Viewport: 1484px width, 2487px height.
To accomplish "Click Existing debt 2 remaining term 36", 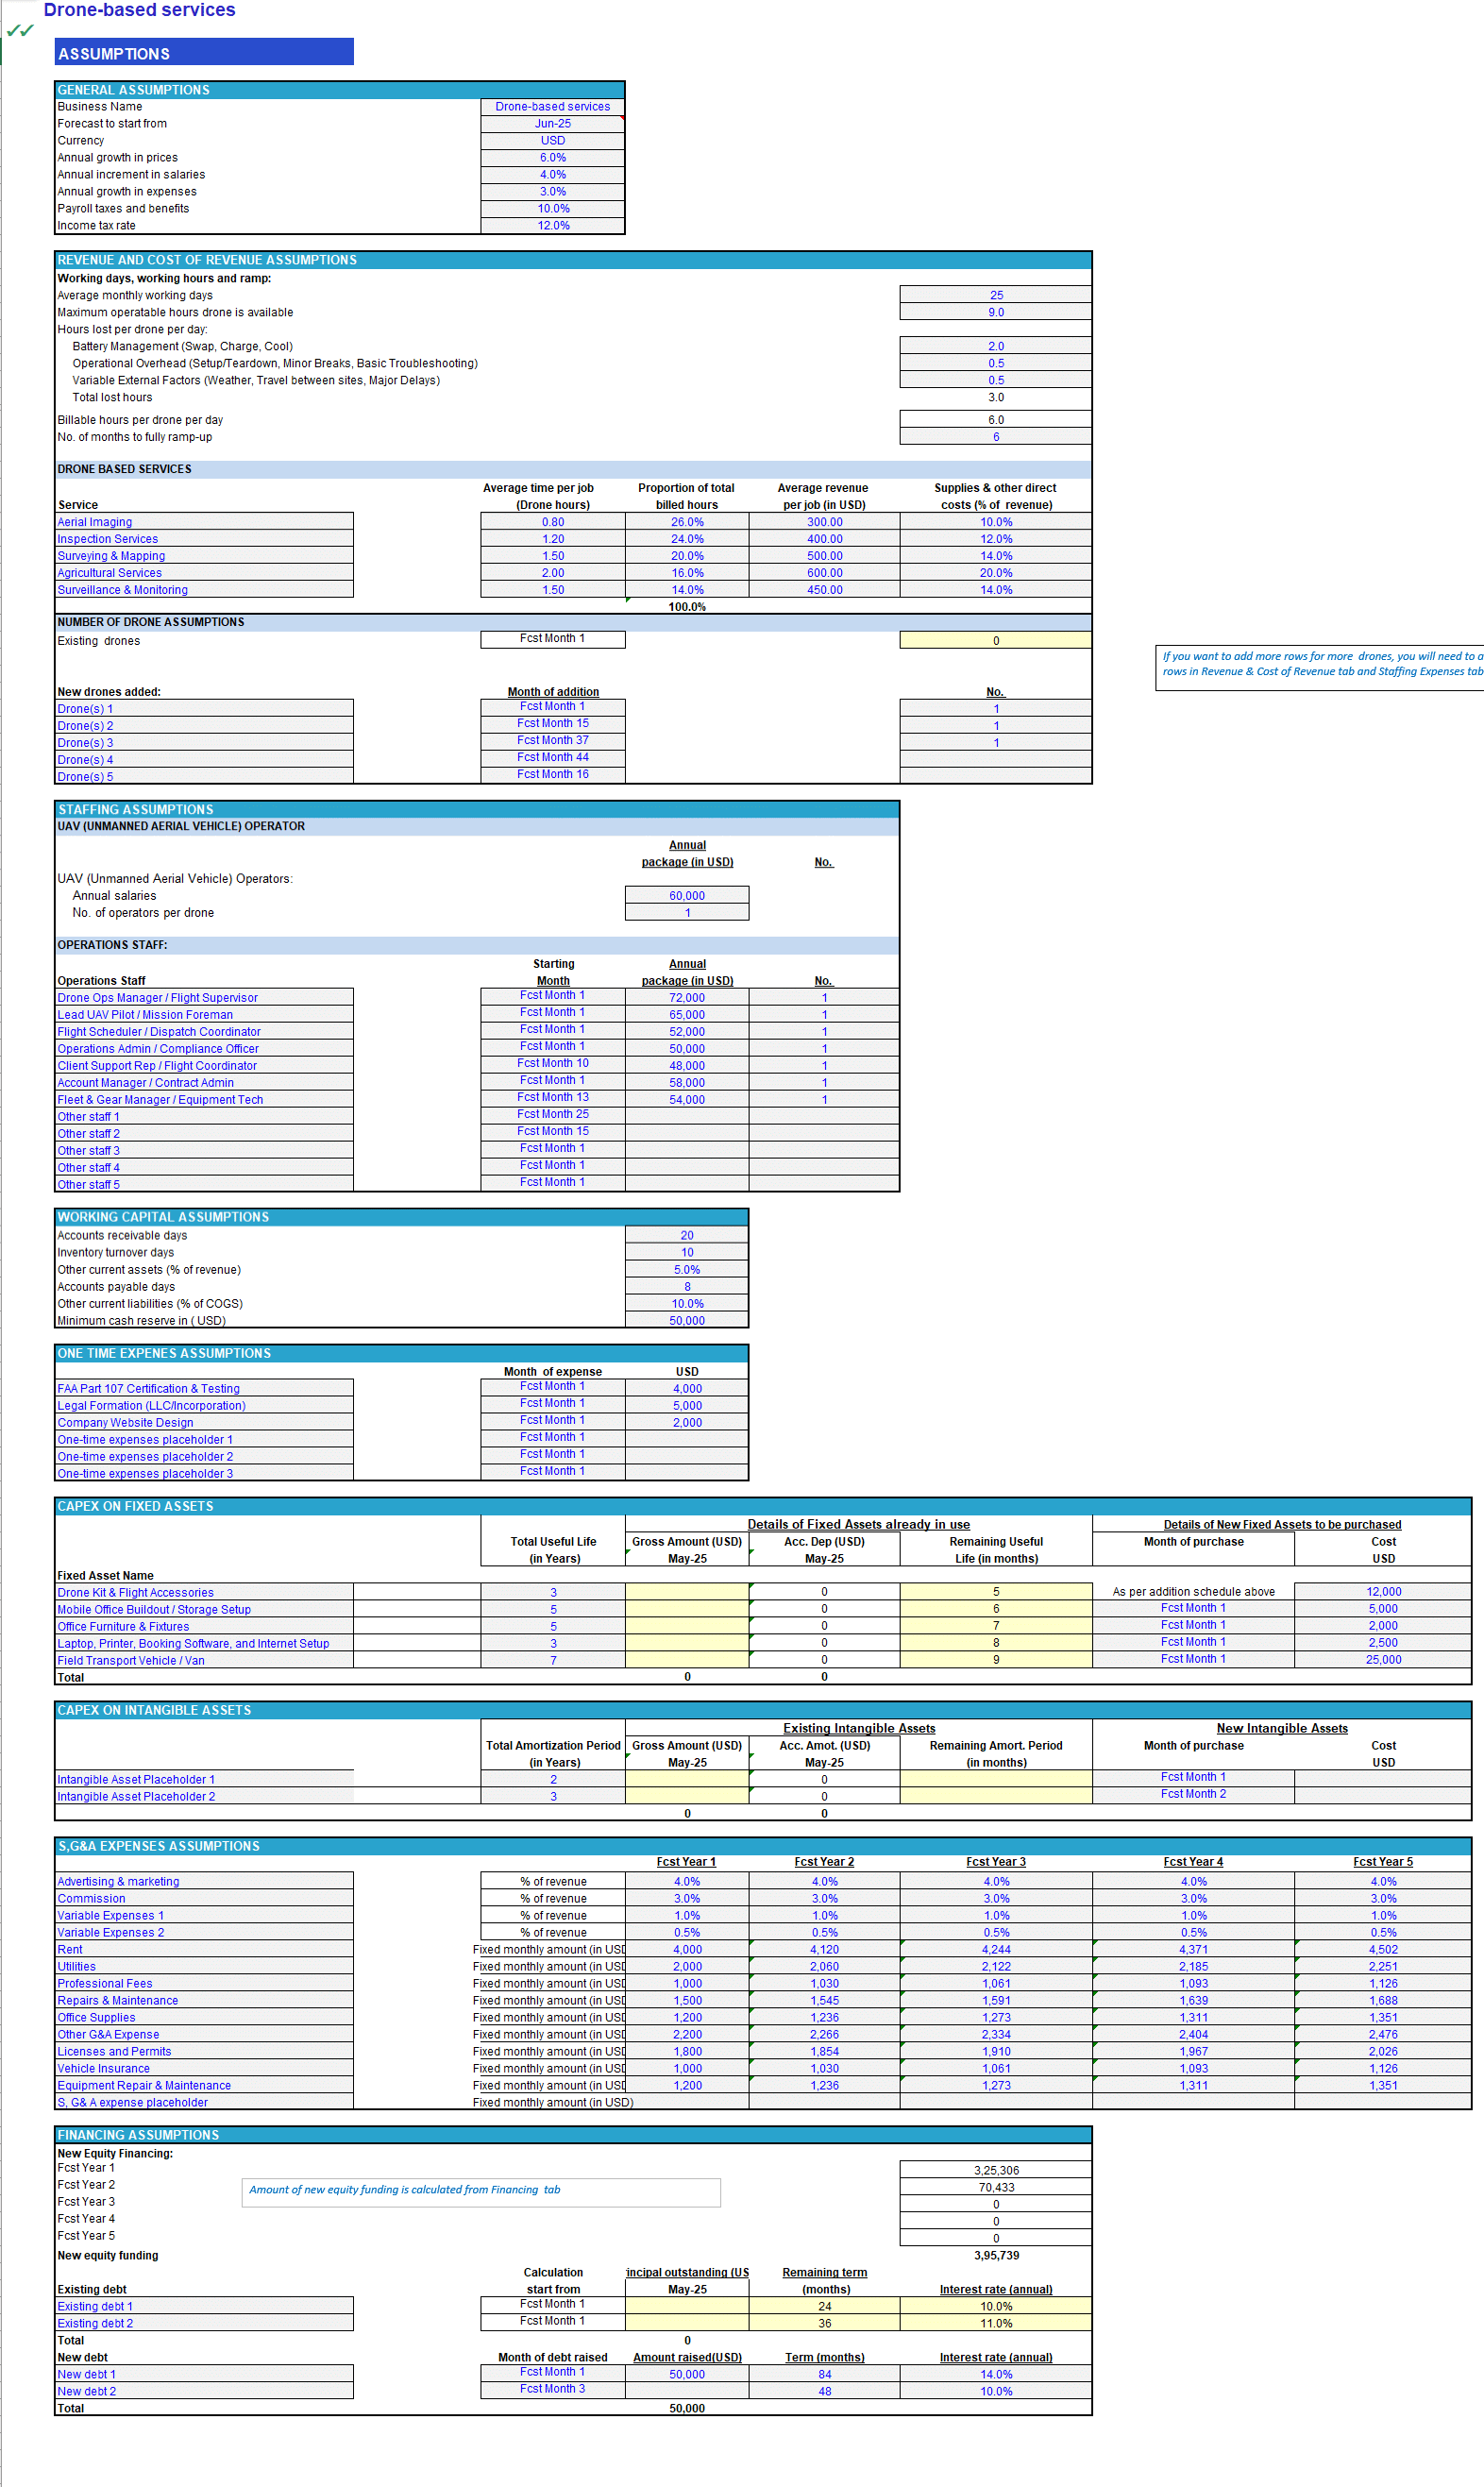I will (824, 2324).
